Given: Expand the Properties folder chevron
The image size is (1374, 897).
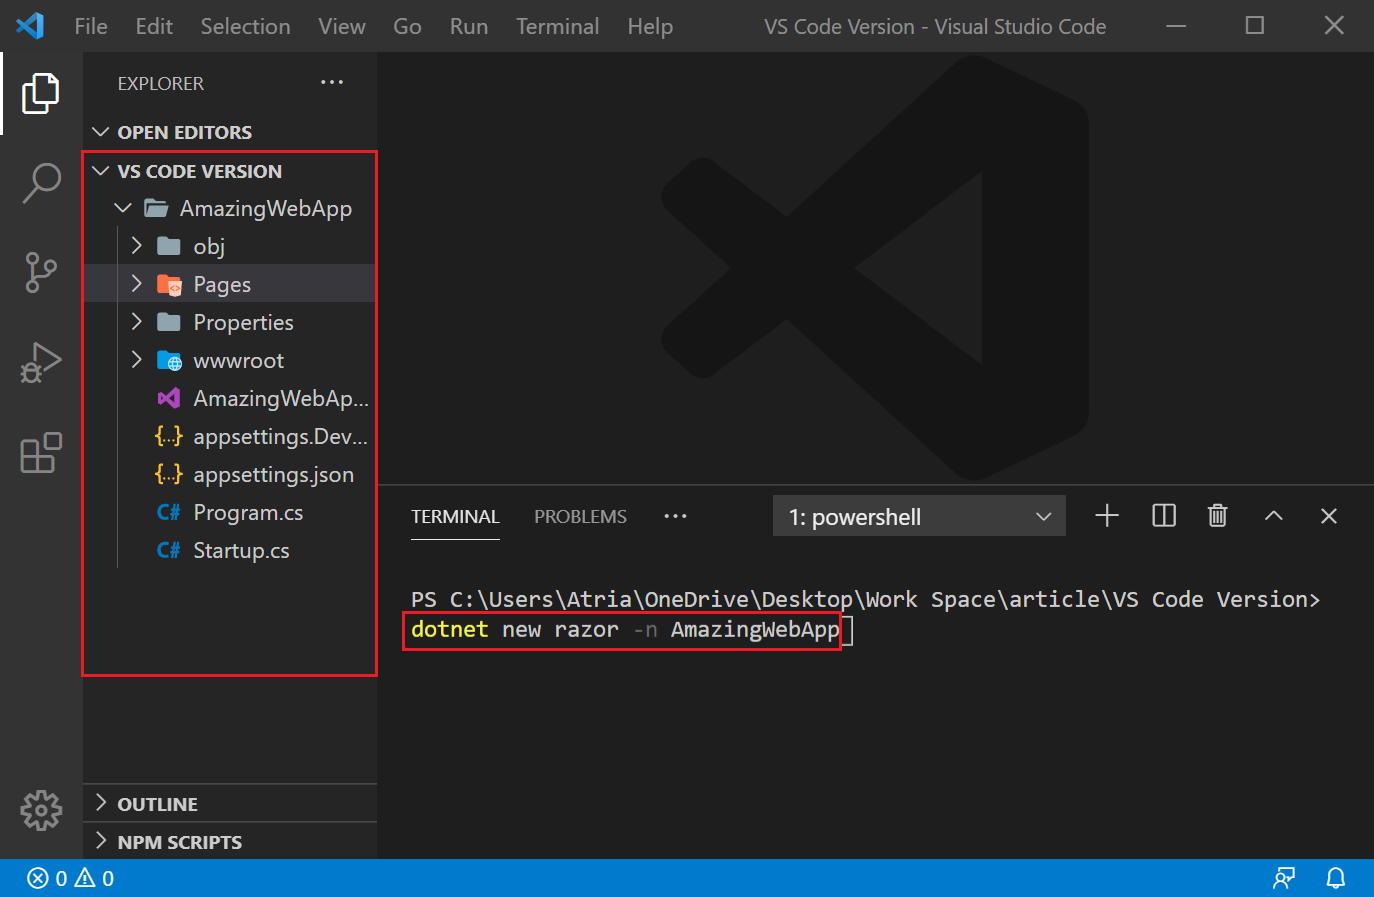Looking at the screenshot, I should [x=137, y=322].
